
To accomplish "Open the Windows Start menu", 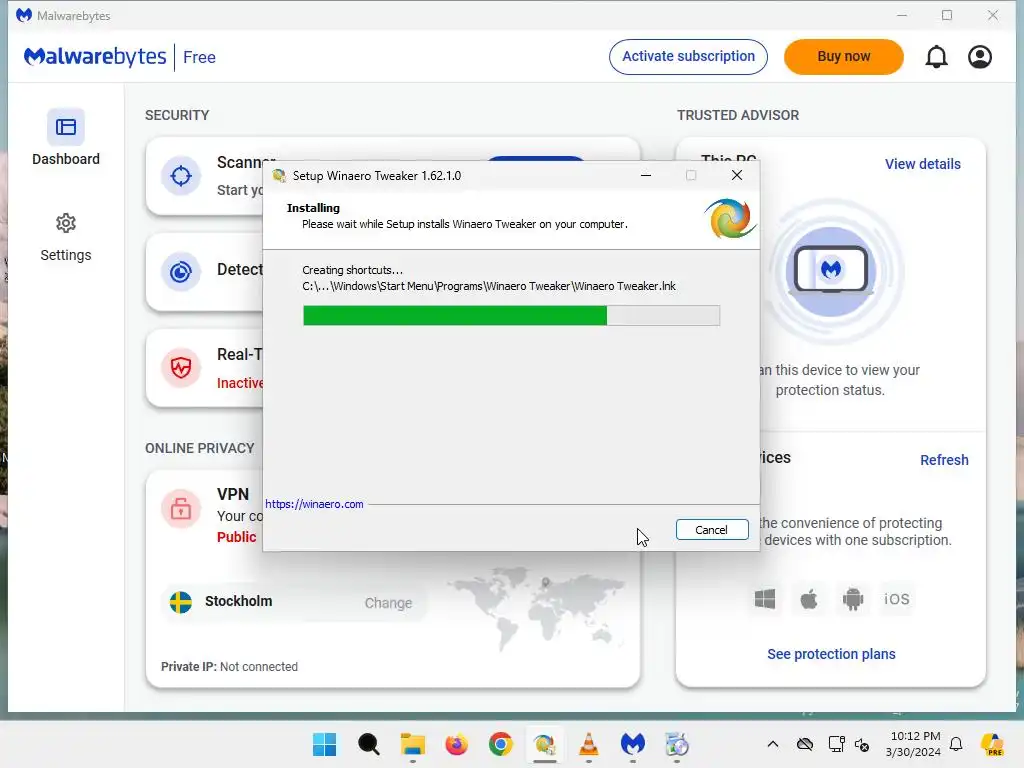I will (324, 744).
